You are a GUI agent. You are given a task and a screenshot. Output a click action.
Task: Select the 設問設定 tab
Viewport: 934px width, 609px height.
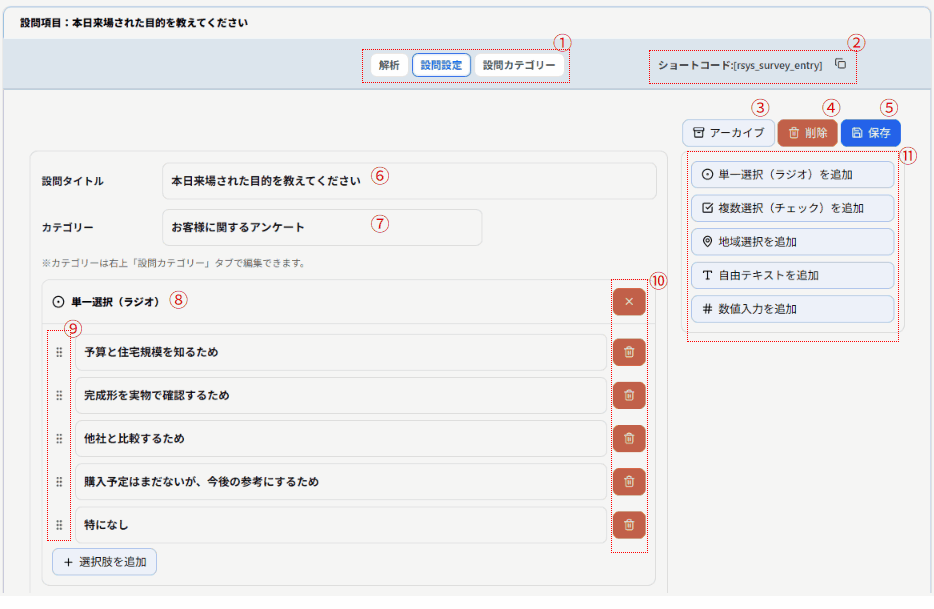[x=441, y=65]
